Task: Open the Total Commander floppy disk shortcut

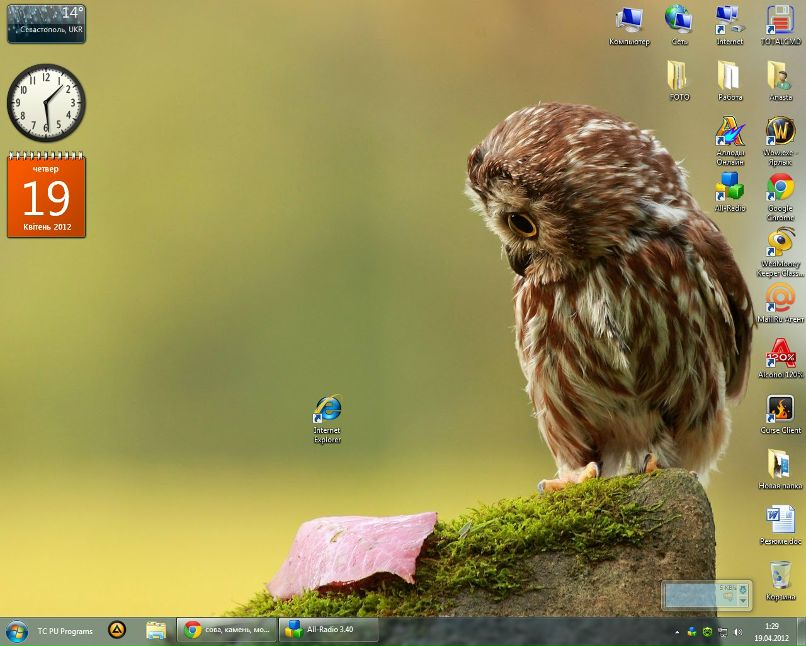Action: [x=780, y=21]
